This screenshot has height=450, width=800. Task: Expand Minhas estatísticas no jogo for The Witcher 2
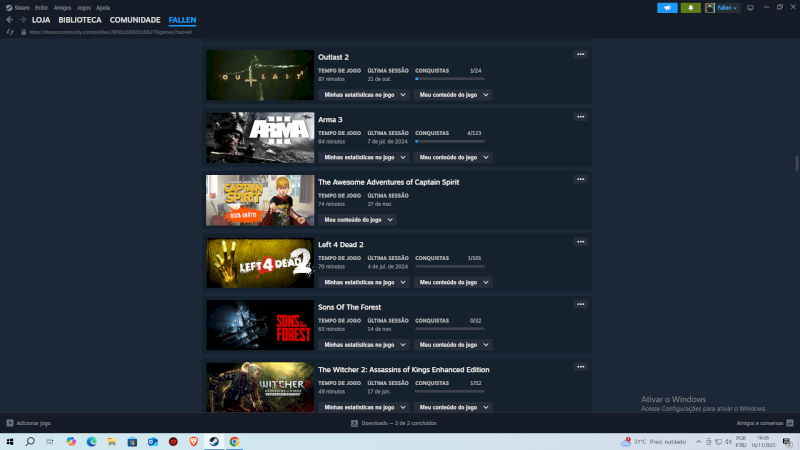pyautogui.click(x=364, y=407)
